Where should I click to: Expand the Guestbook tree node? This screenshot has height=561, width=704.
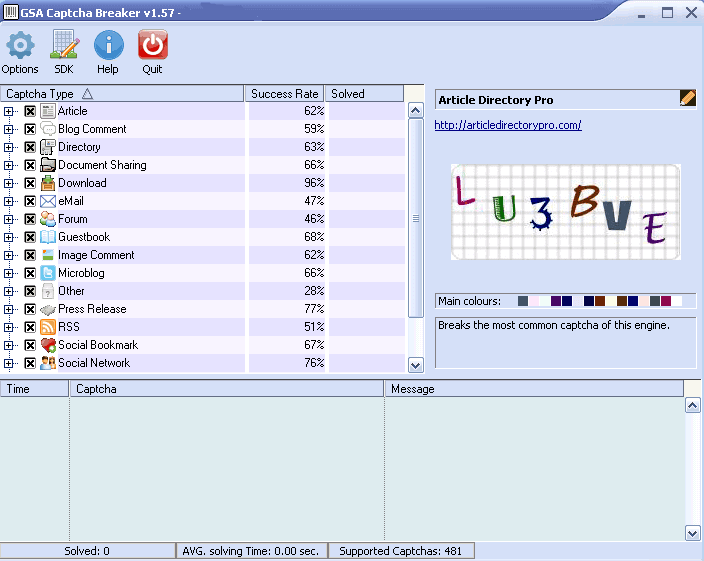(x=9, y=237)
